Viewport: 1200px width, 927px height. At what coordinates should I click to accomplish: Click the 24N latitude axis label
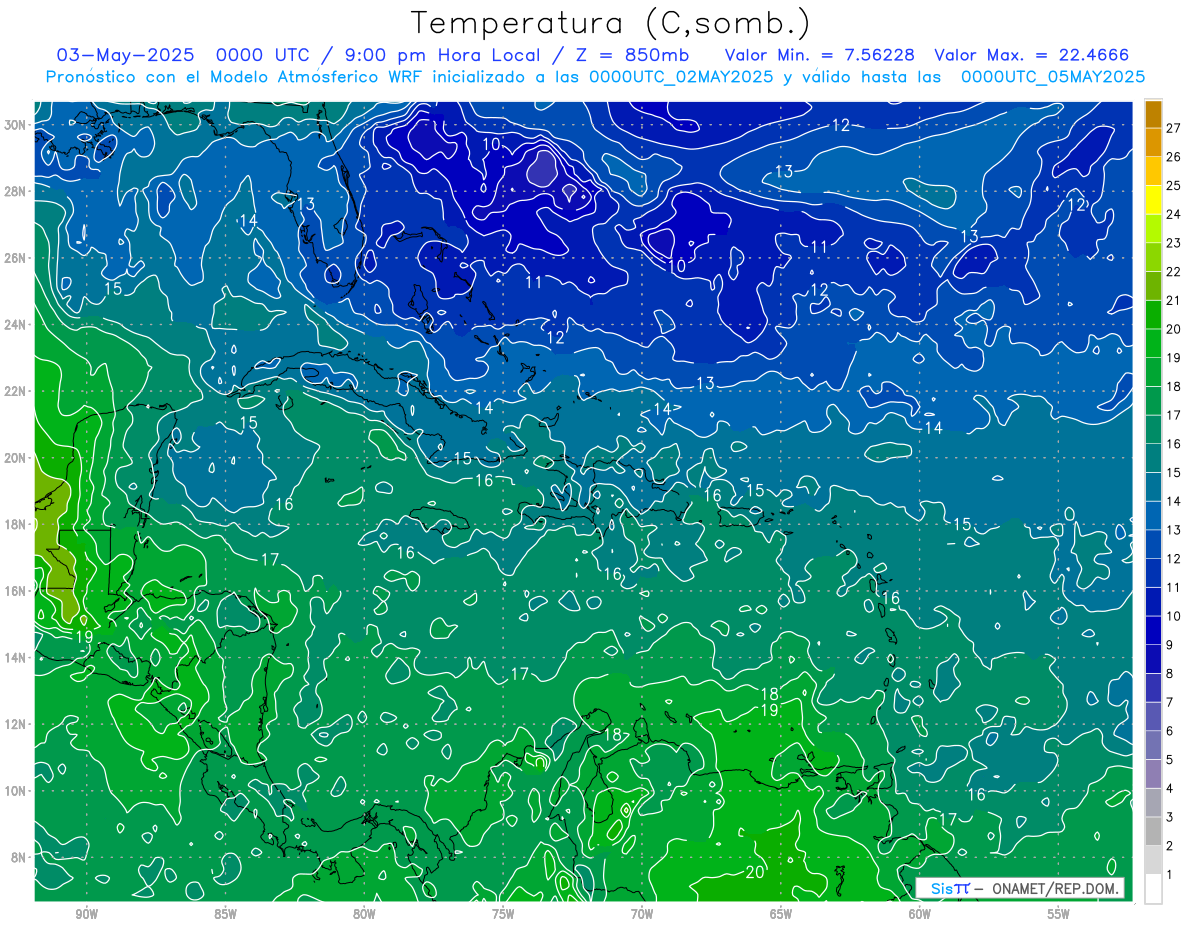click(15, 324)
